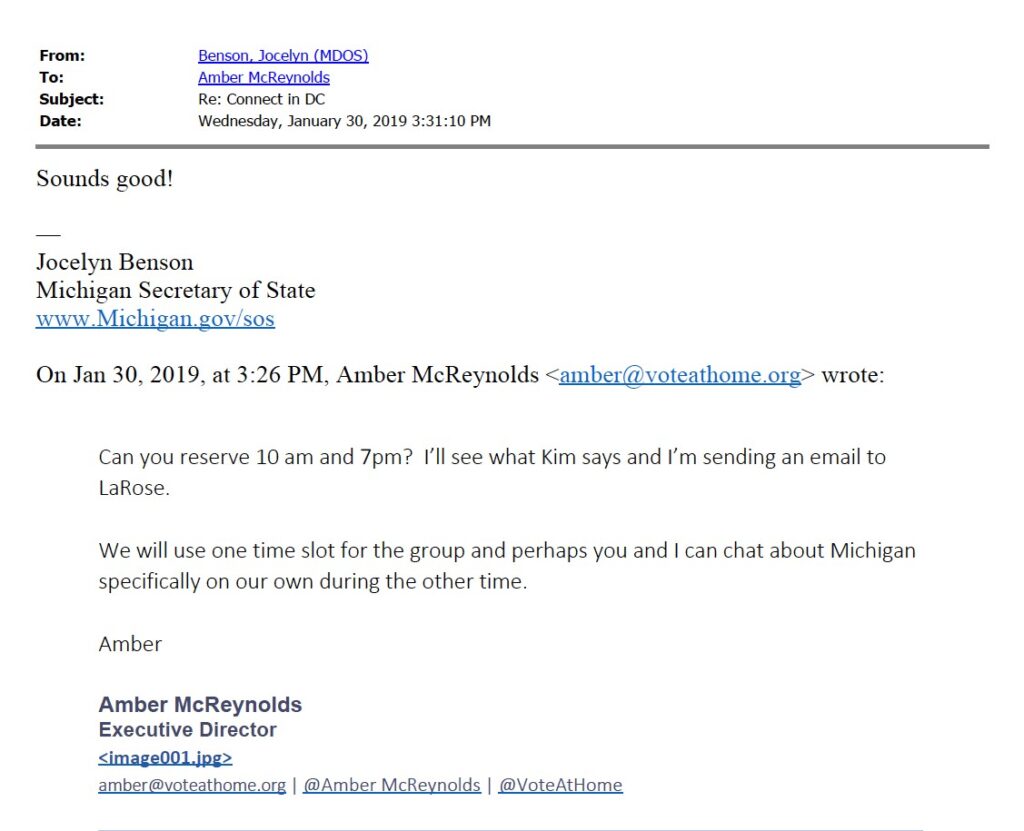Open the www.Michigan.gov/sos link
Screen dimensions: 1024x831
coord(155,319)
